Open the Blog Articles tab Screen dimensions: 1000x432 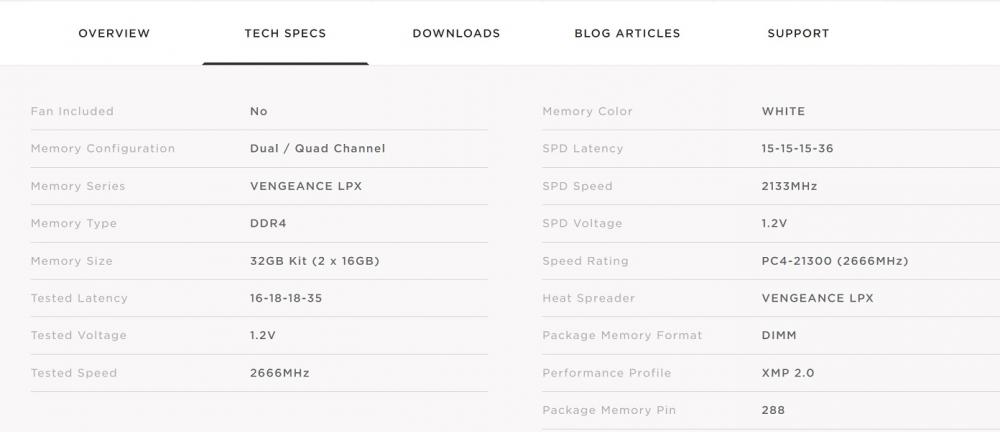click(627, 33)
